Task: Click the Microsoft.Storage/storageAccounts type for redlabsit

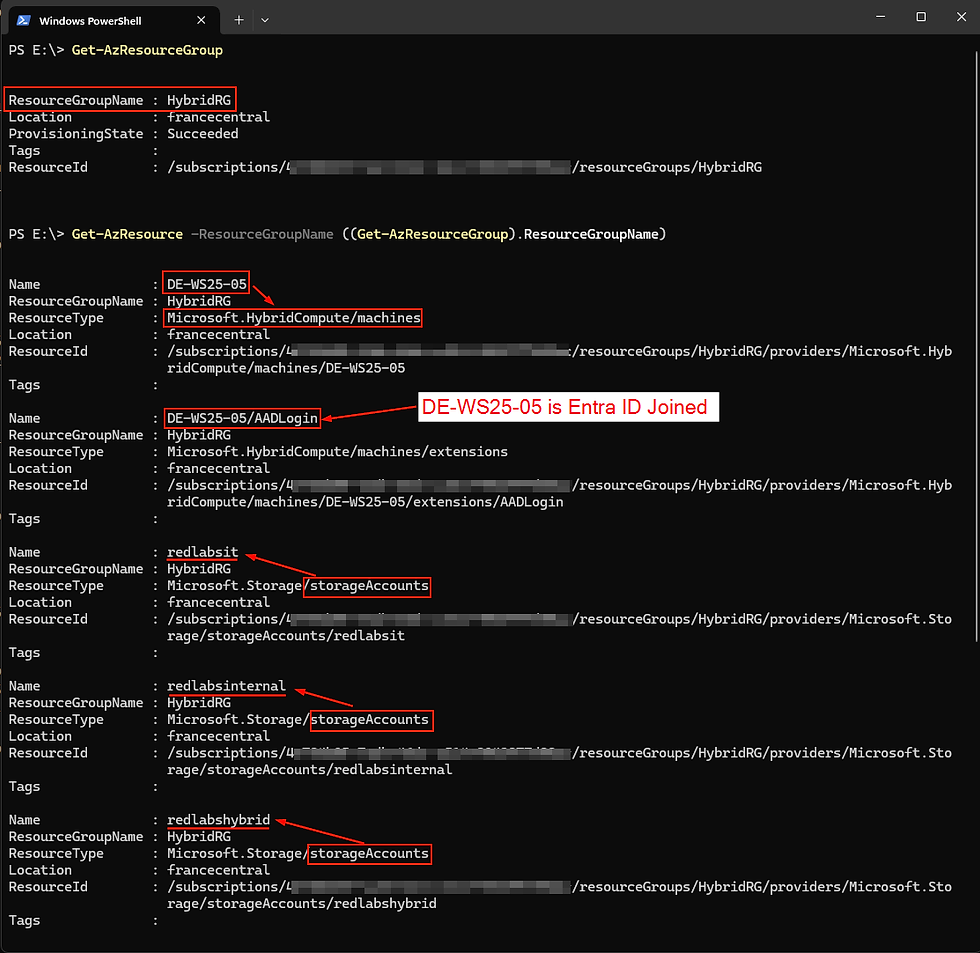Action: [x=298, y=586]
